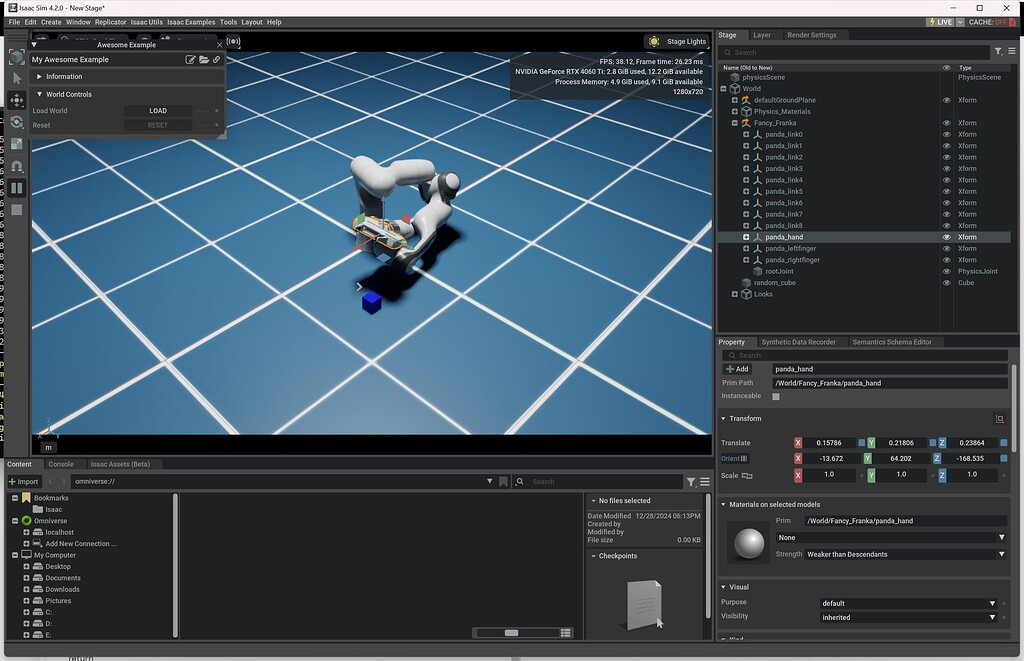The width and height of the screenshot is (1024, 661).
Task: Click the Add button in Property panel
Action: pyautogui.click(x=737, y=369)
